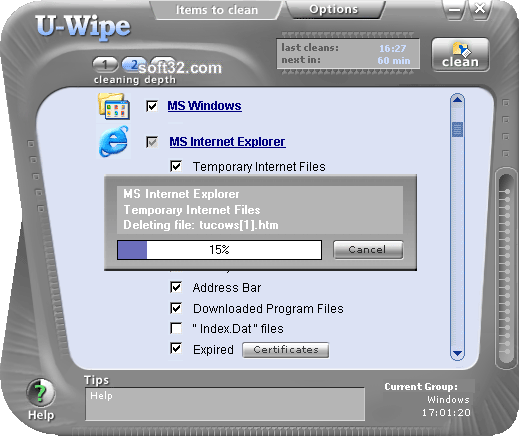
Task: Toggle the MS Windows checkbox
Action: pos(152,106)
